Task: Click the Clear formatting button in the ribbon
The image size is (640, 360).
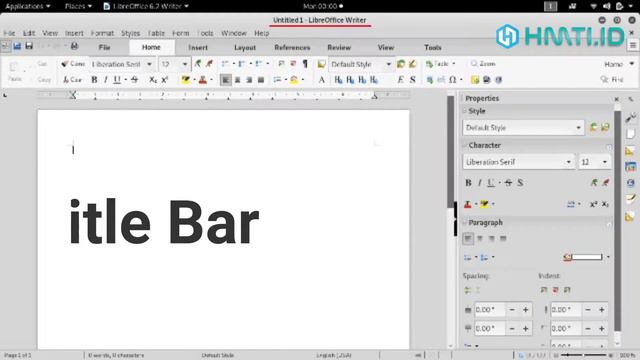Action: pyautogui.click(x=73, y=80)
